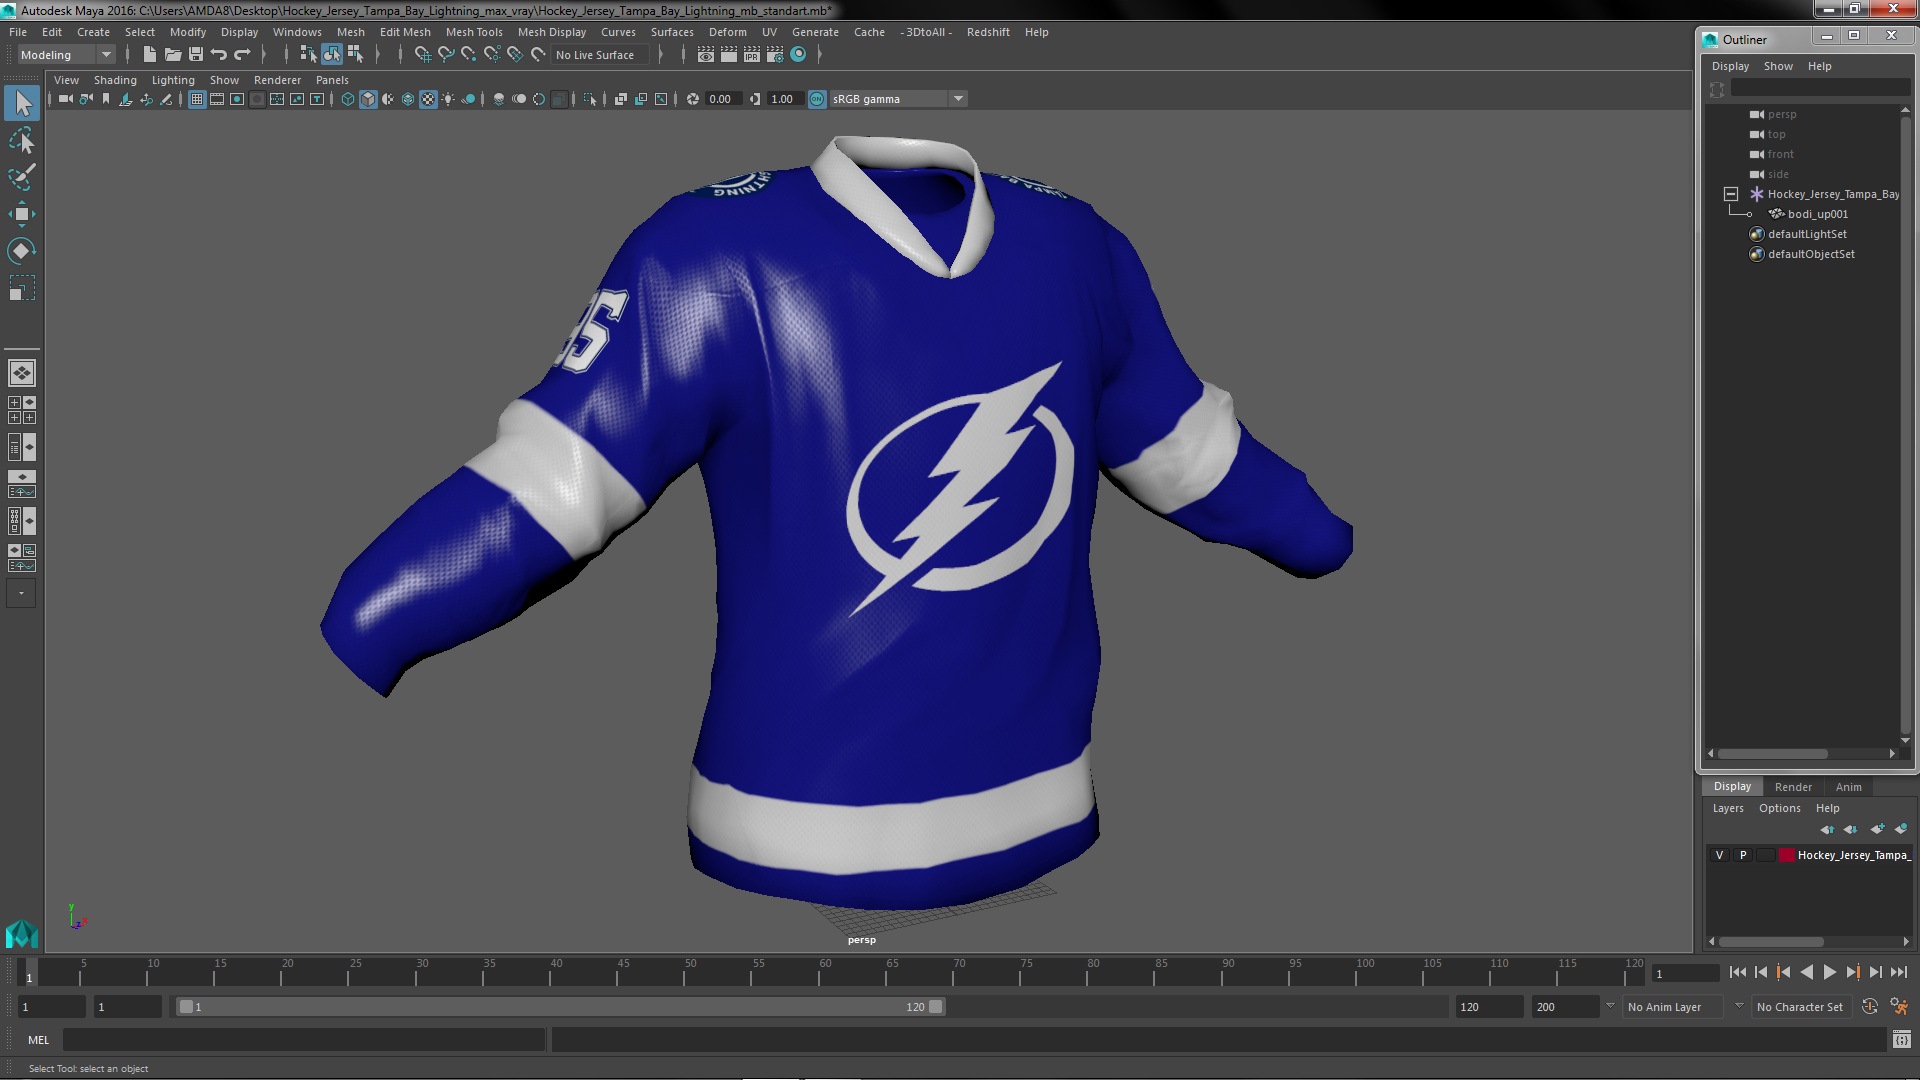Create new empty display layer

[x=1877, y=829]
